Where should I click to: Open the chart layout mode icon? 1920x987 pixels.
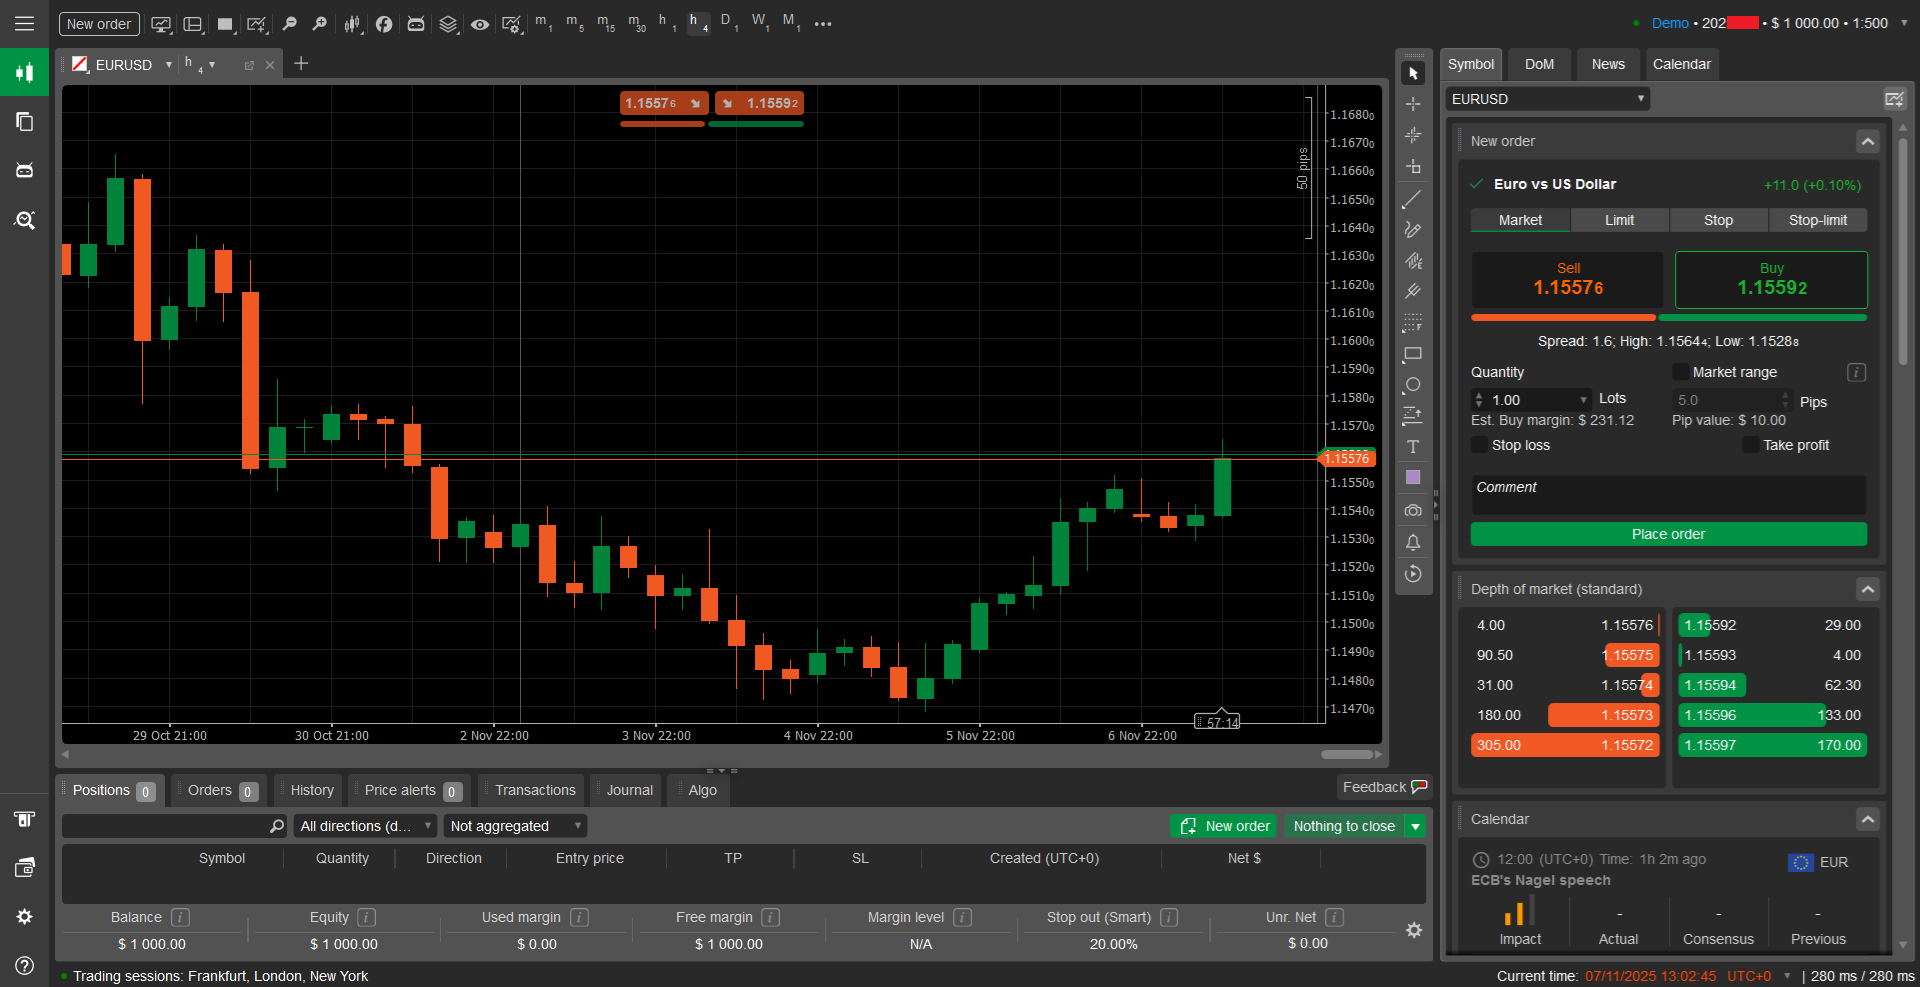point(193,24)
